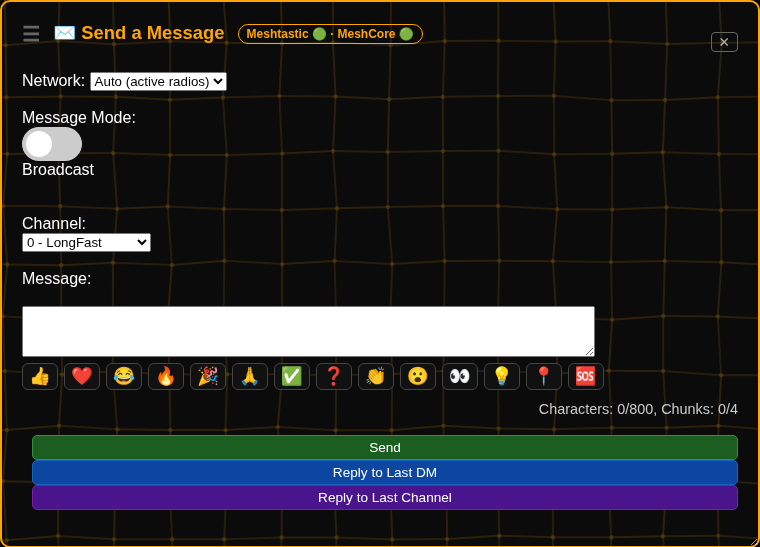The image size is (760, 547).
Task: Click the 'Channel:' label
Action: tap(54, 223)
